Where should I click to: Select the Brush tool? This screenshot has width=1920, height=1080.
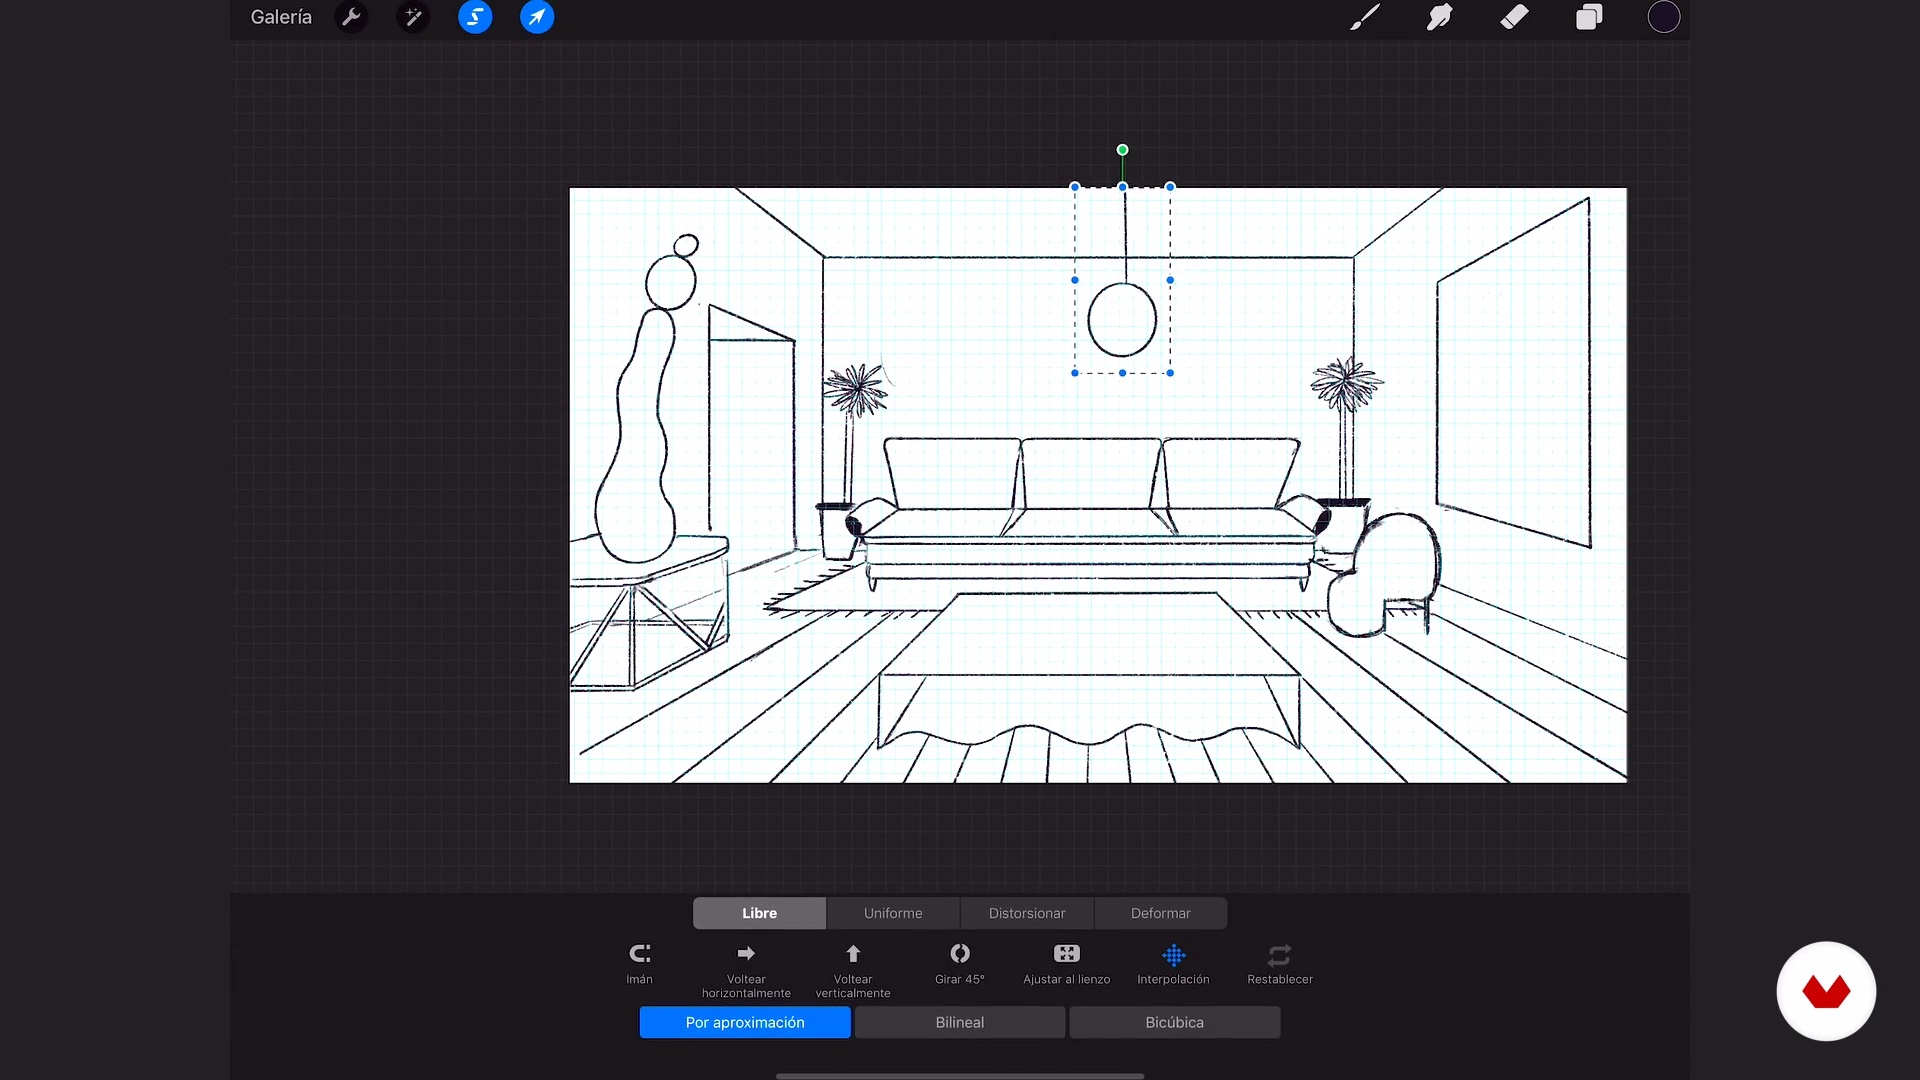coord(1365,17)
